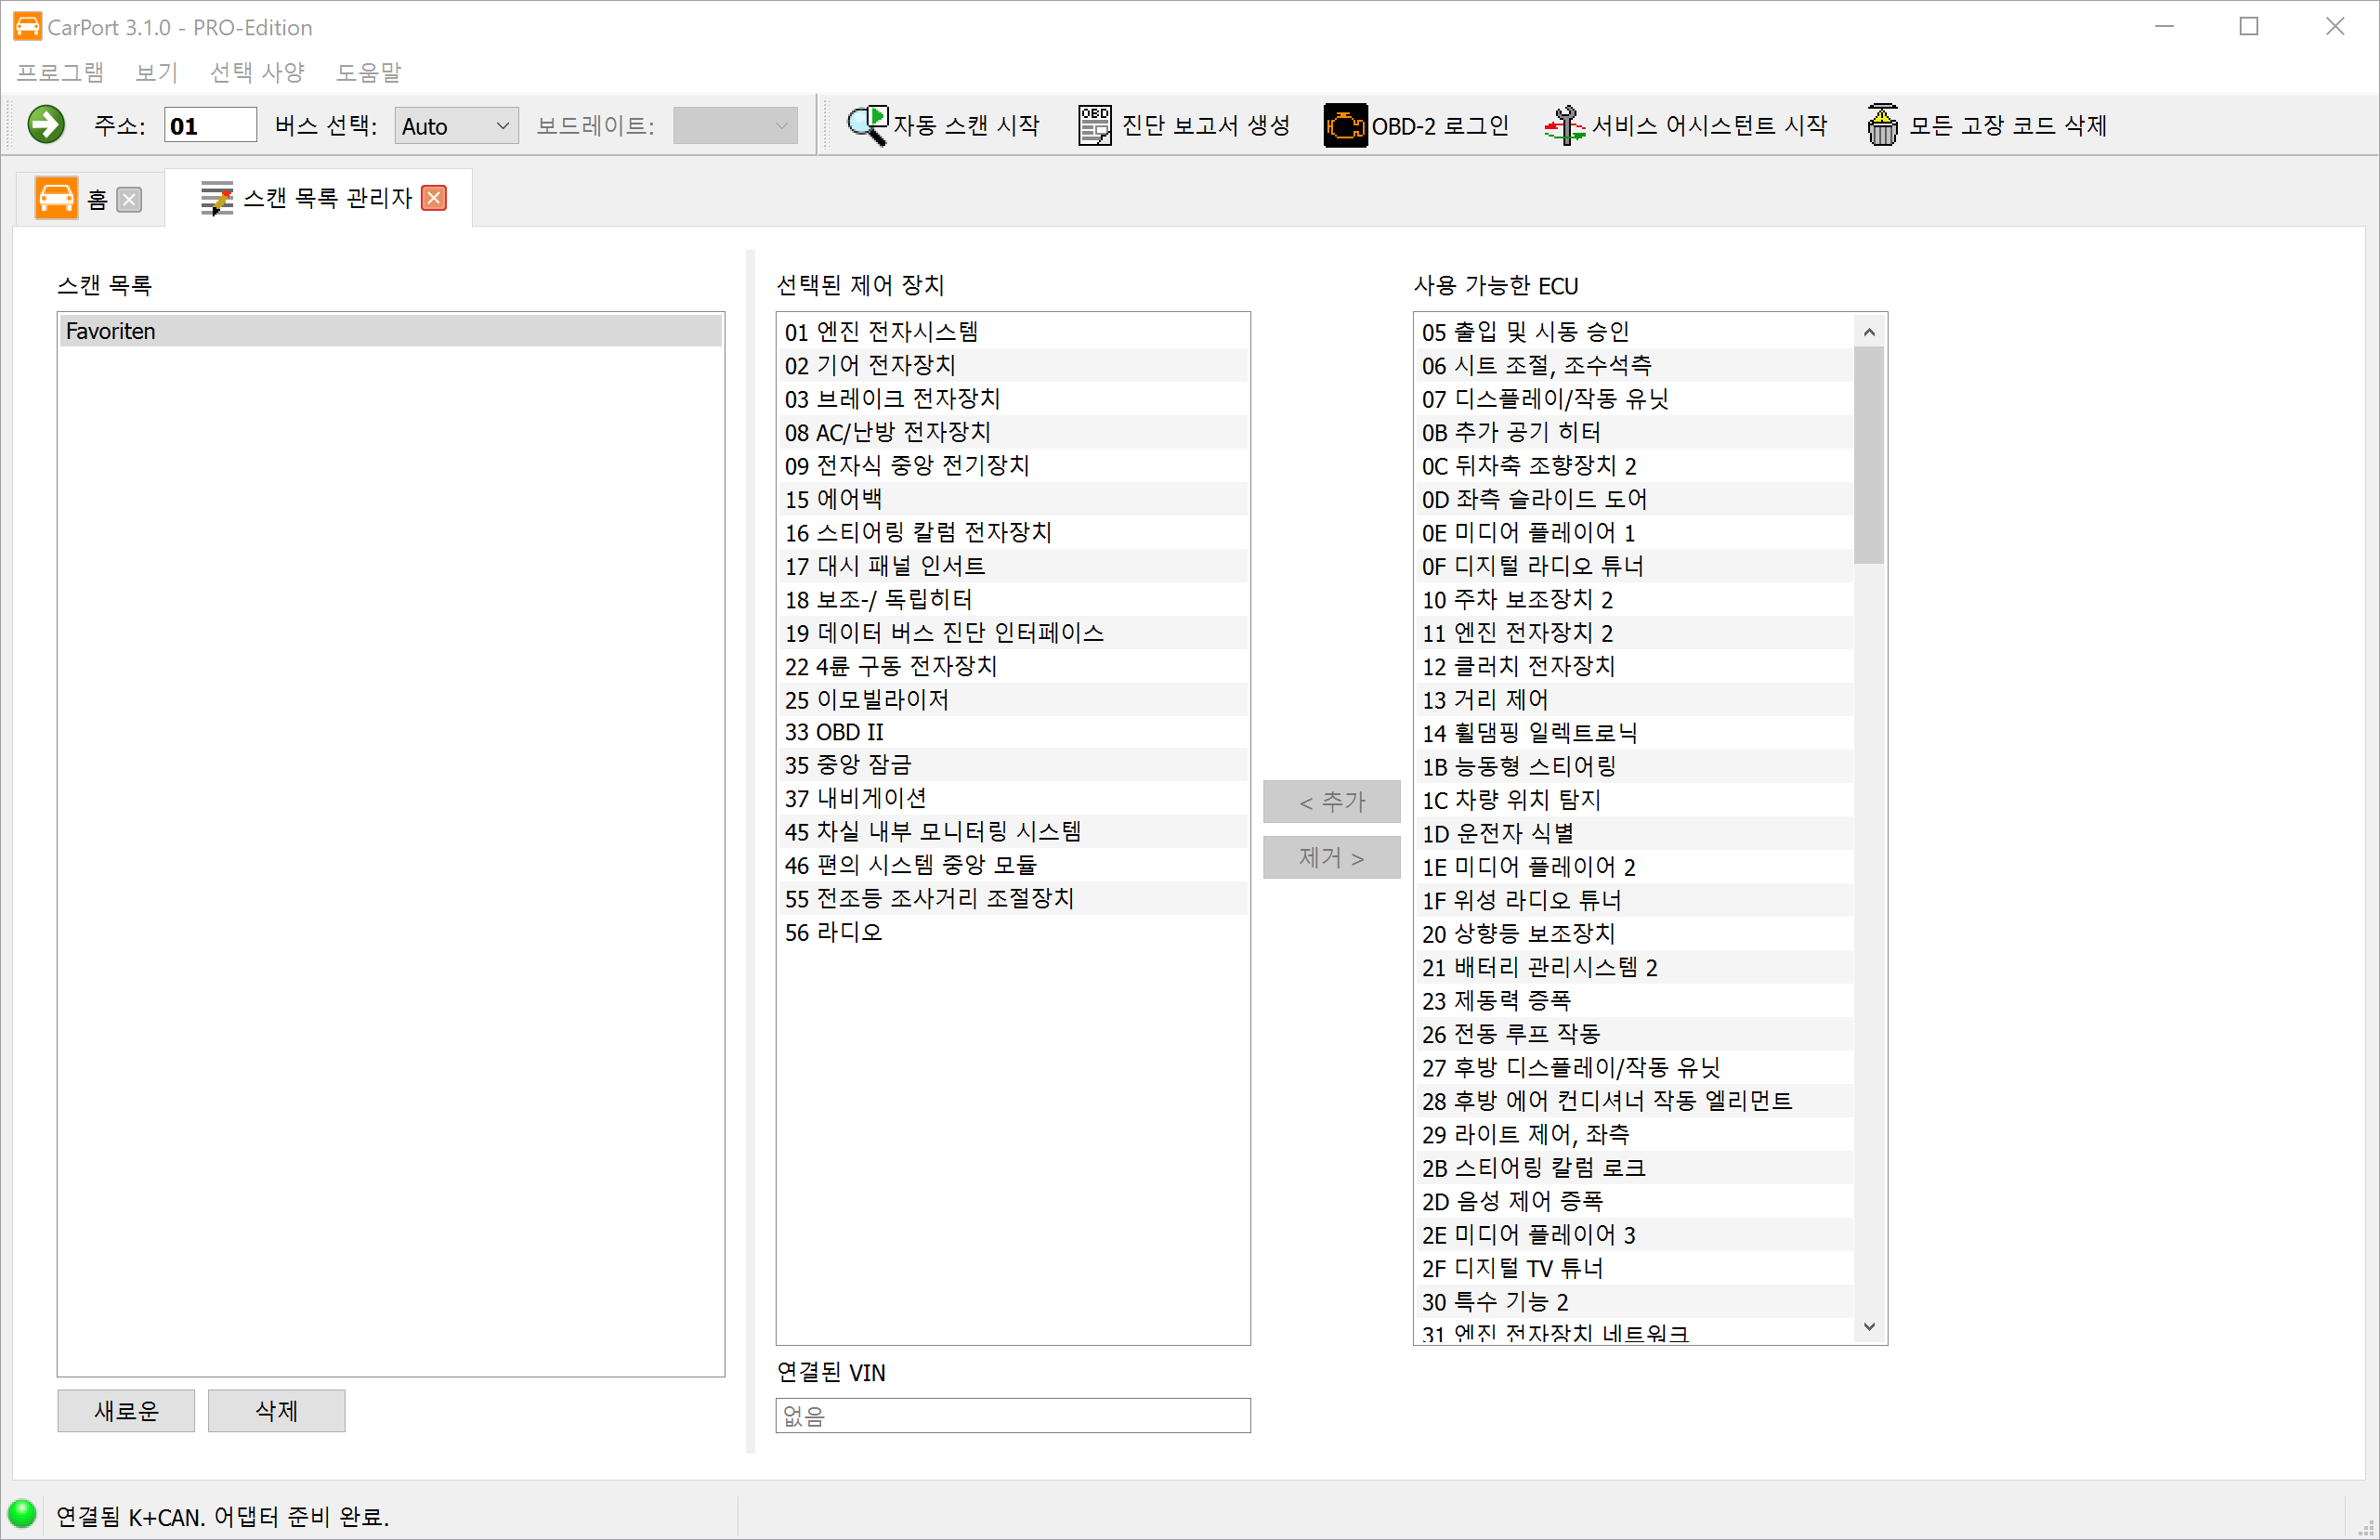The width and height of the screenshot is (2380, 1540).
Task: Click the diagnostic report generation icon
Action: click(1094, 125)
